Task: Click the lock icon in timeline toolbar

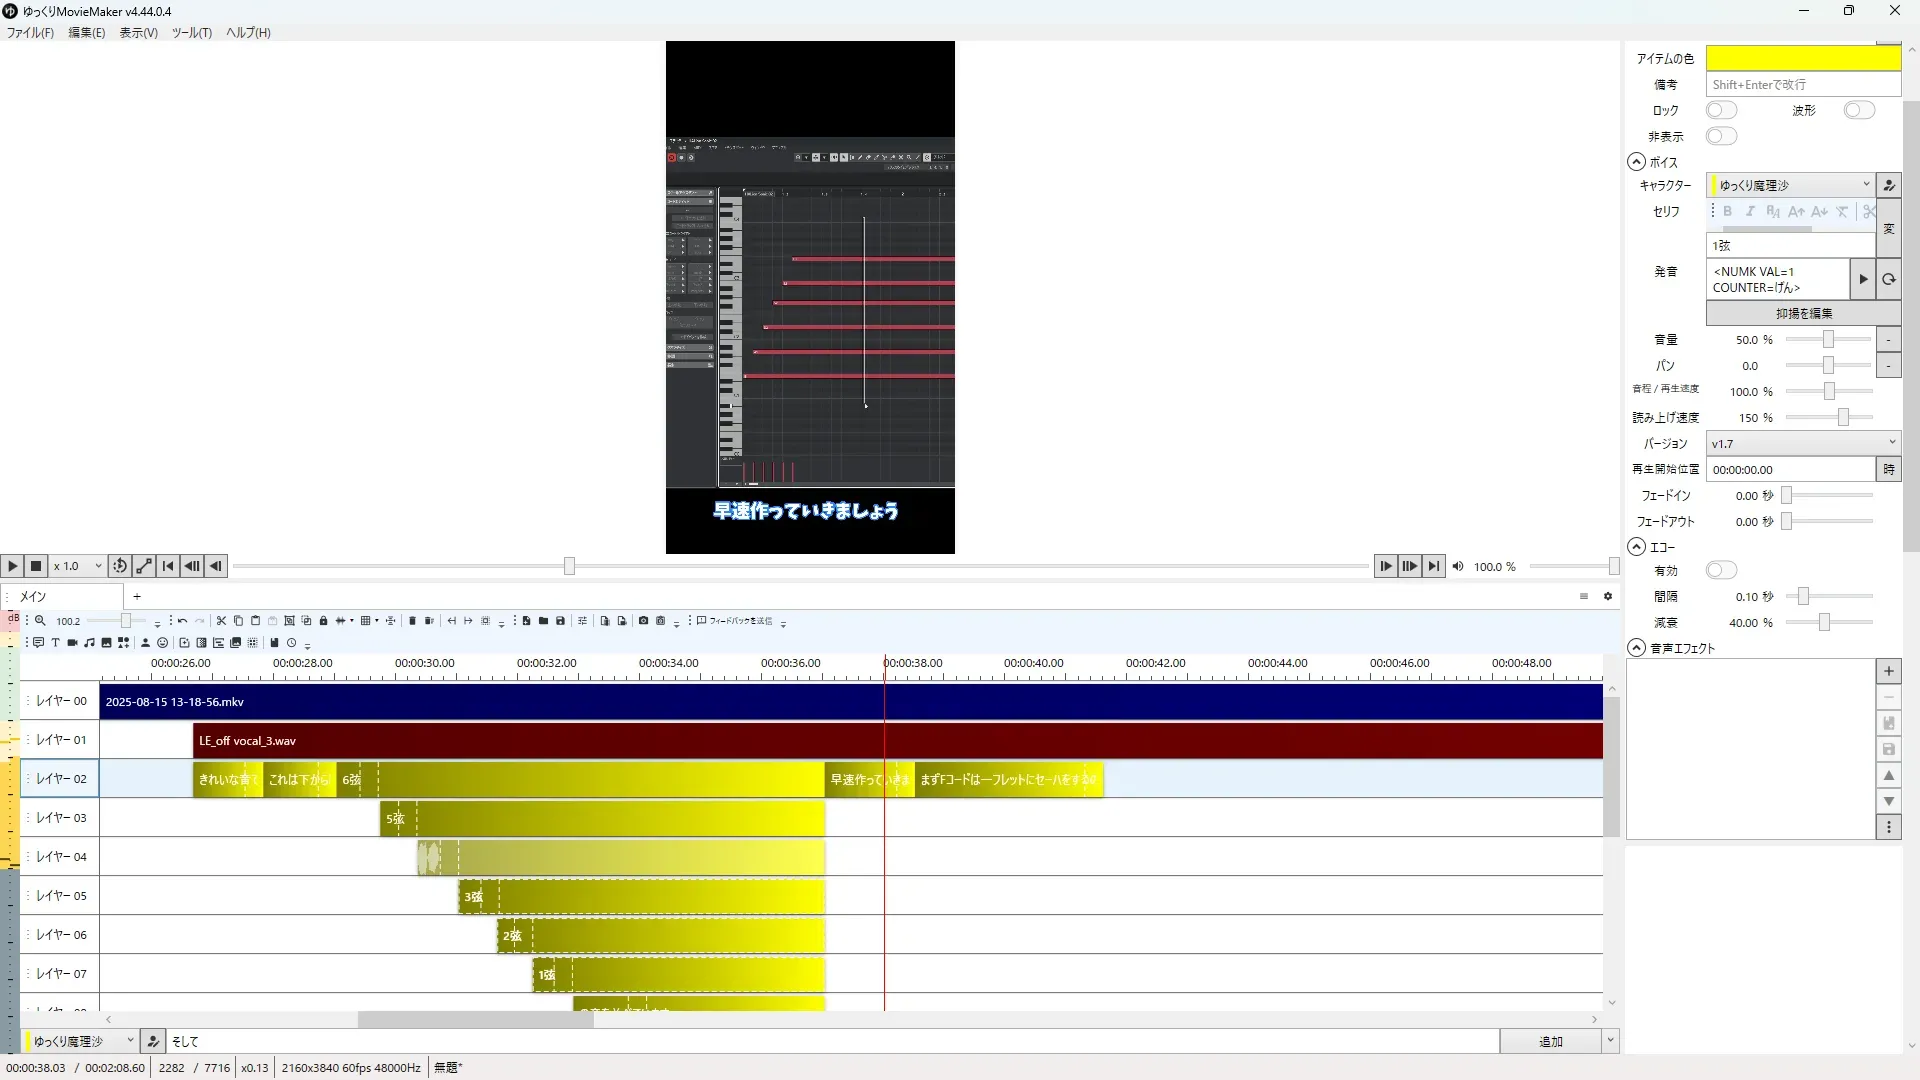Action: tap(323, 621)
